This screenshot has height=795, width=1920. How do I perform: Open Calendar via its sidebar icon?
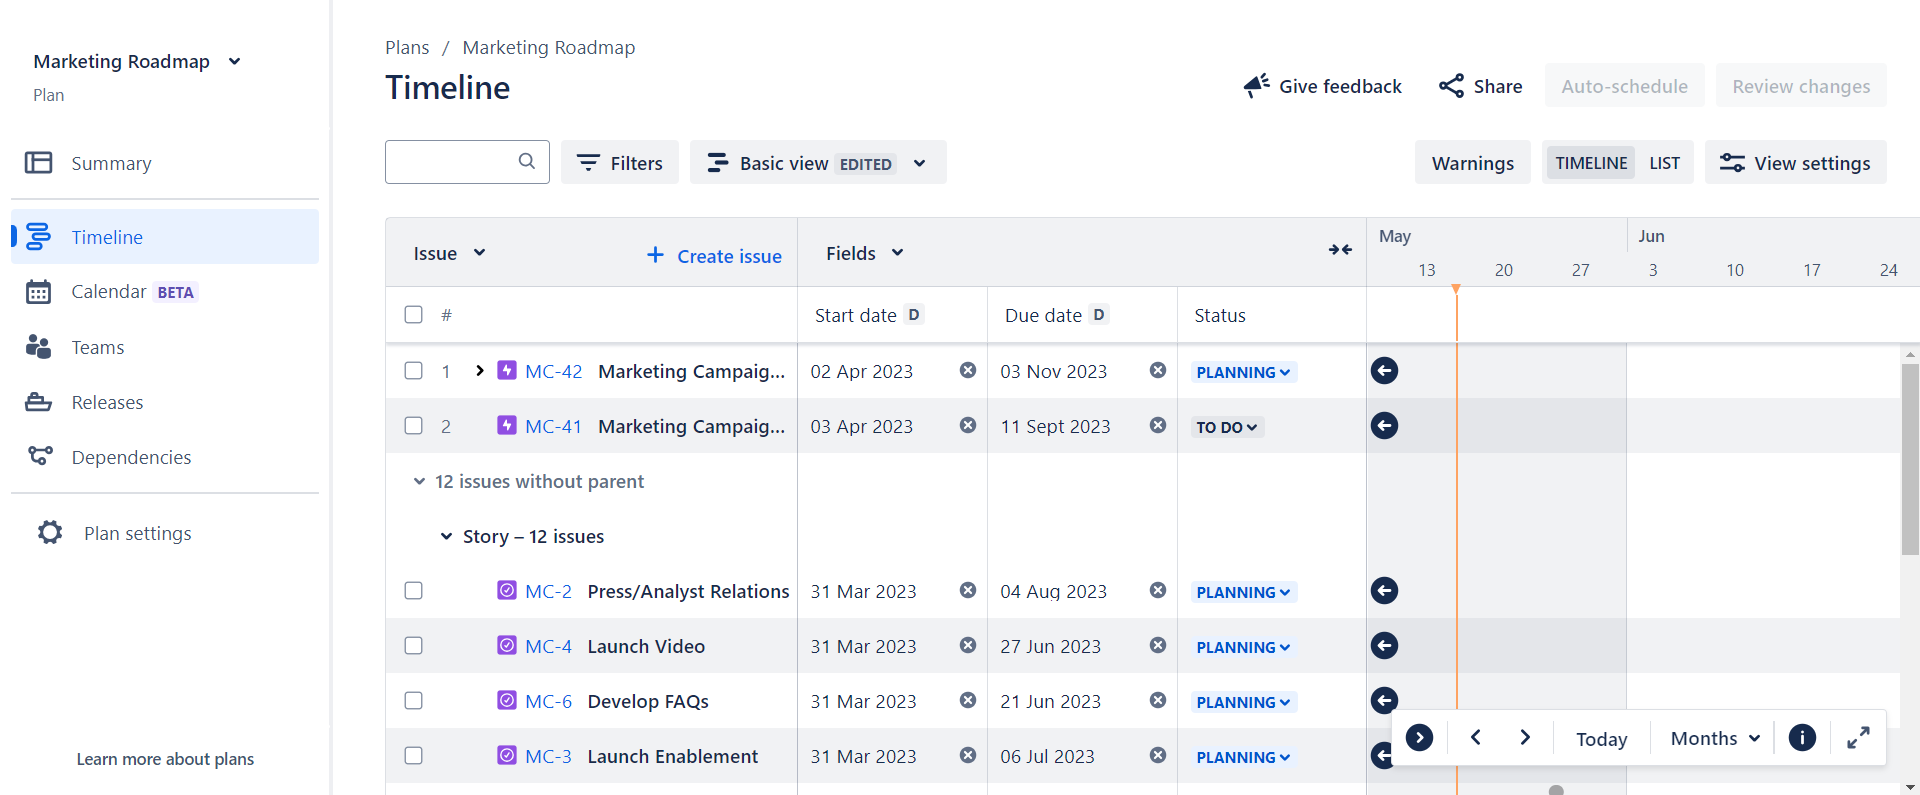pyautogui.click(x=38, y=292)
